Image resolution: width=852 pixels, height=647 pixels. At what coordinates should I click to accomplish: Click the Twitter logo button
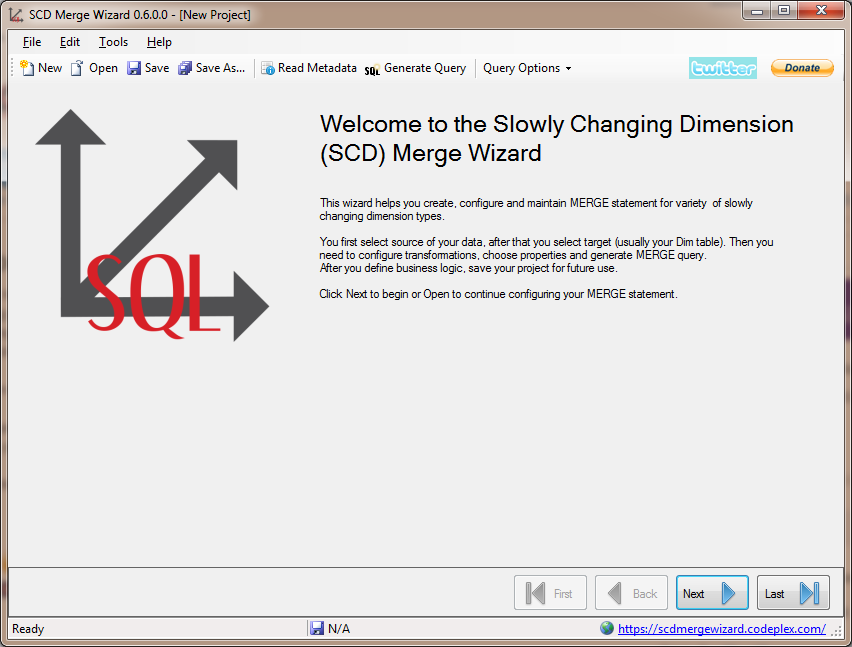click(x=723, y=68)
